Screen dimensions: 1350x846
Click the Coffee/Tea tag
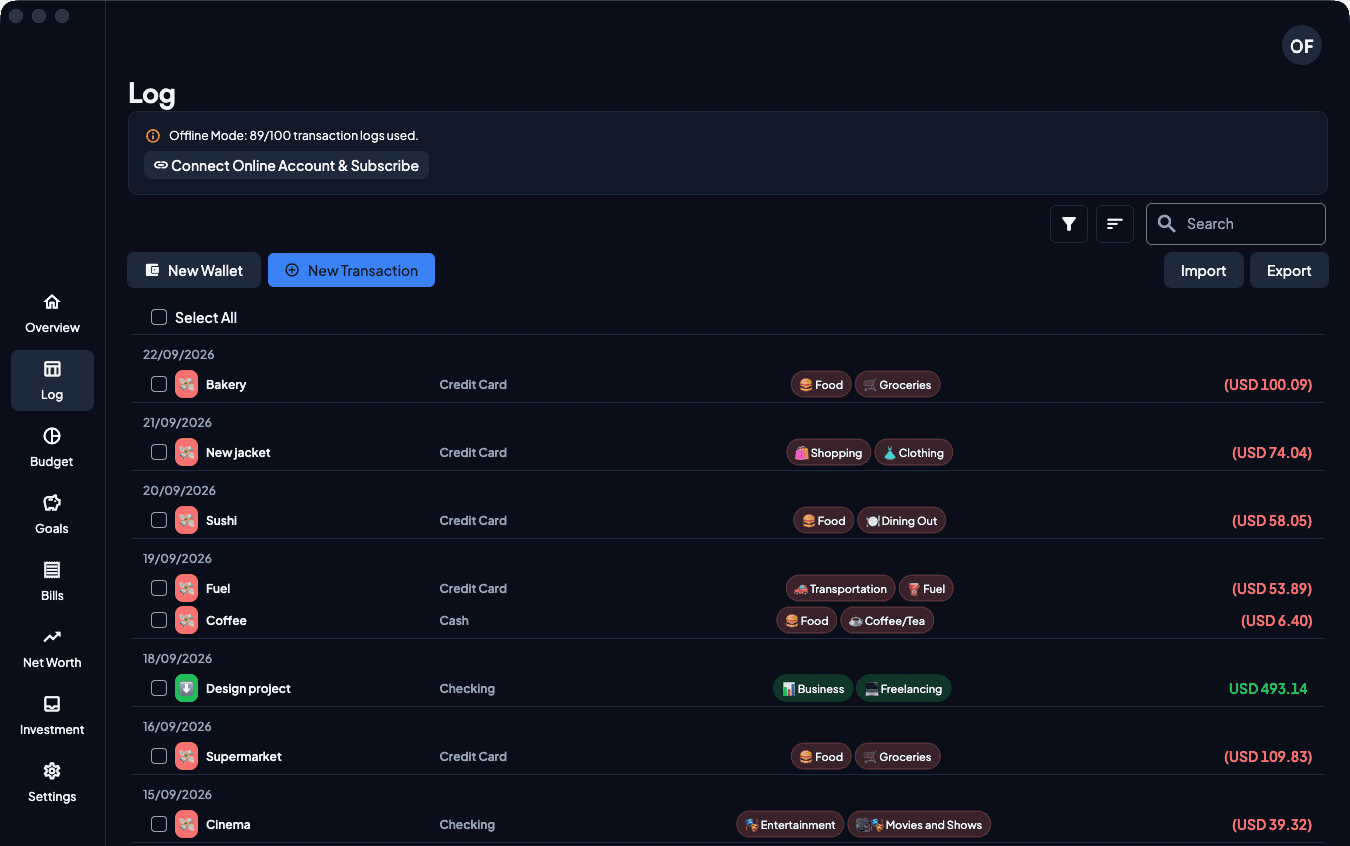(x=887, y=621)
